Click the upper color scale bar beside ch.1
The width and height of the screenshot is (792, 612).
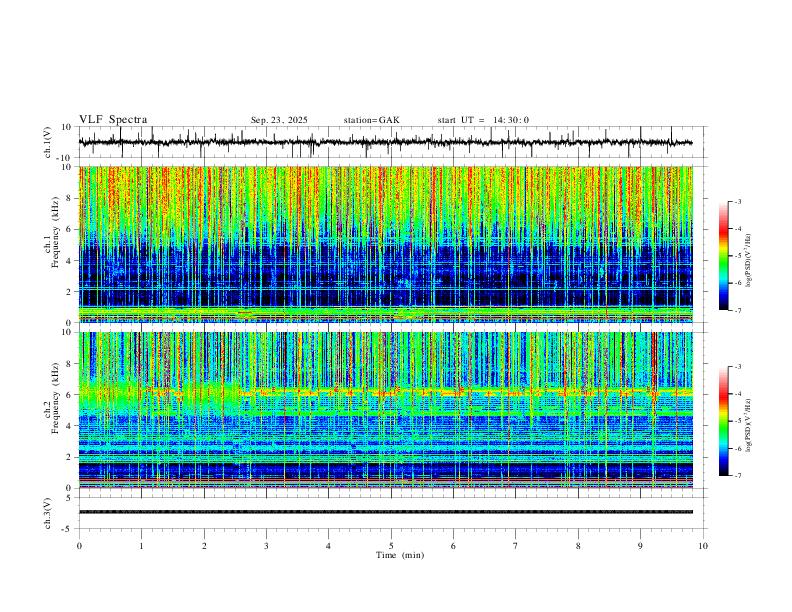point(724,256)
